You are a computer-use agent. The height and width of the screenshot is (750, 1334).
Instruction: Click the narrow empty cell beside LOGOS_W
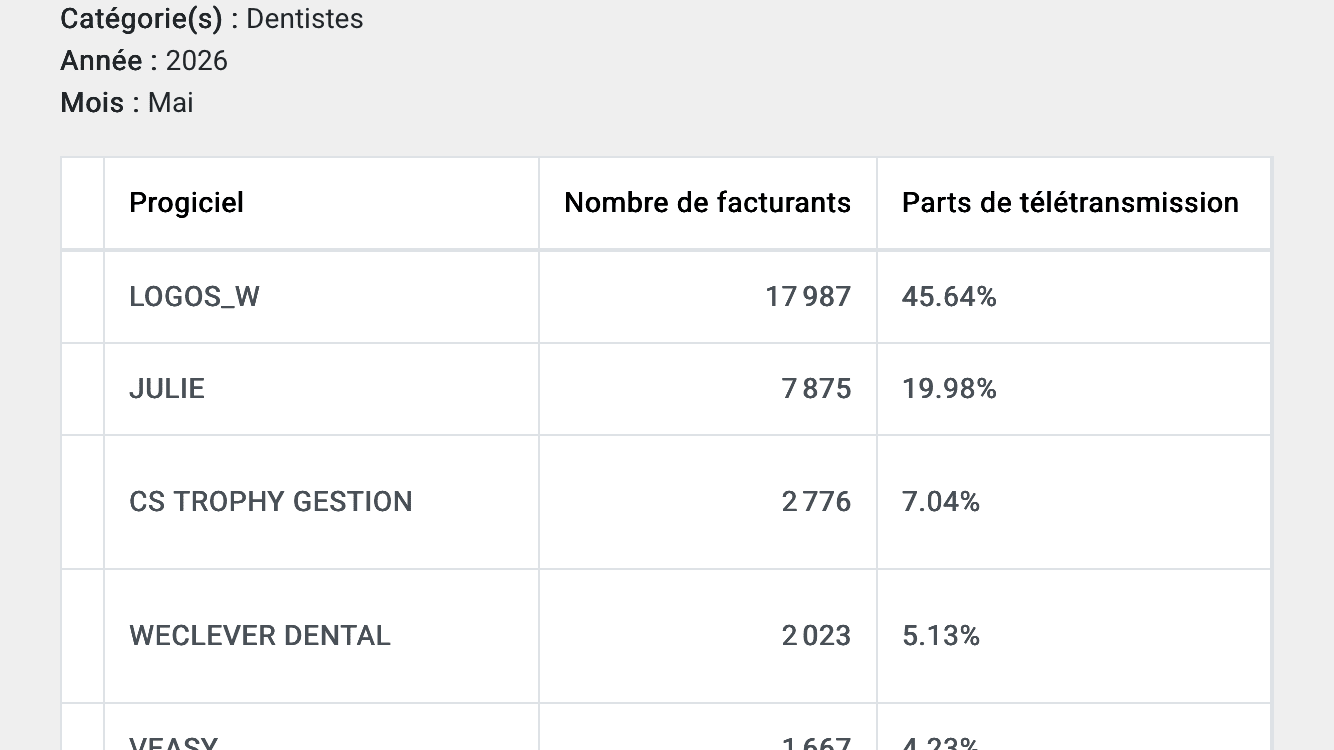tap(83, 297)
